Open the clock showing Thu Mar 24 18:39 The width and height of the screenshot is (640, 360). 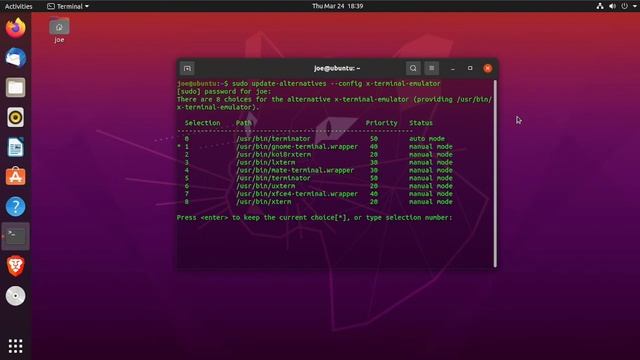[x=338, y=6]
